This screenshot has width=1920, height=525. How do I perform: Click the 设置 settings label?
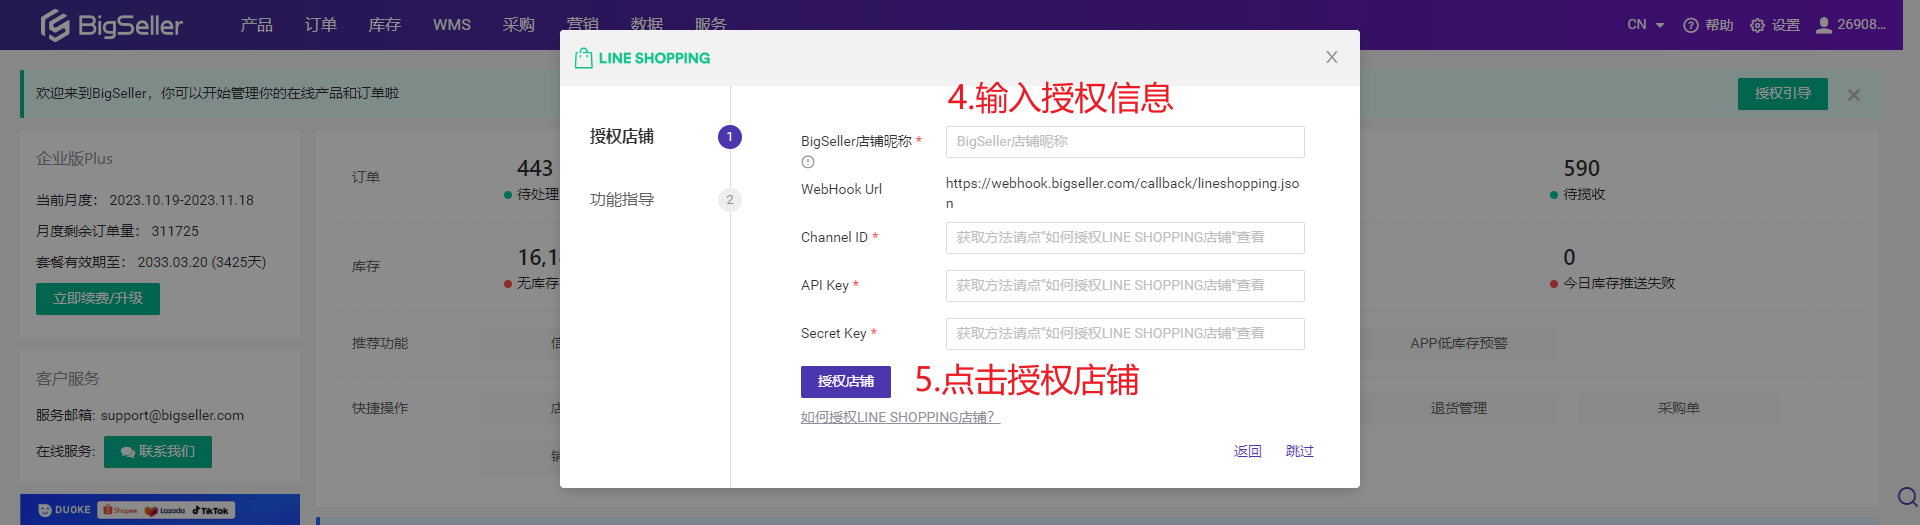click(1786, 25)
